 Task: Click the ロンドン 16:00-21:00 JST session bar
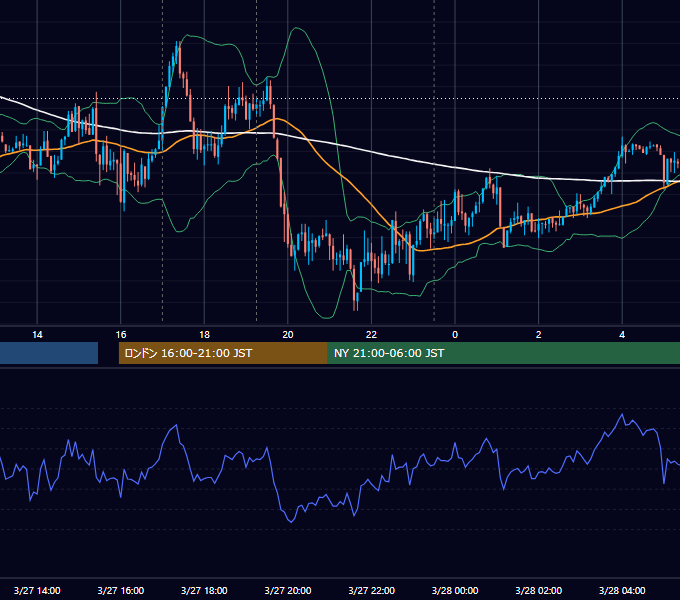[223, 353]
